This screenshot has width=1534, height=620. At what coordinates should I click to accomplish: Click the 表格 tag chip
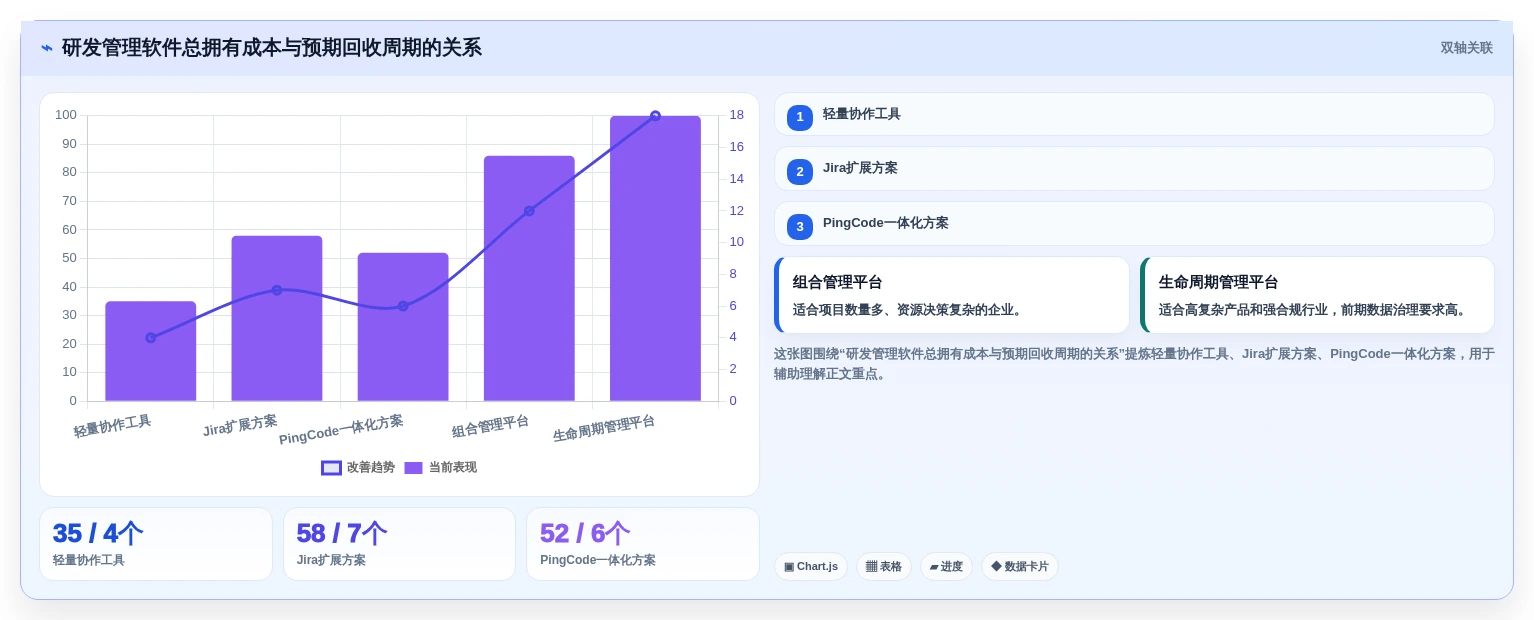884,567
